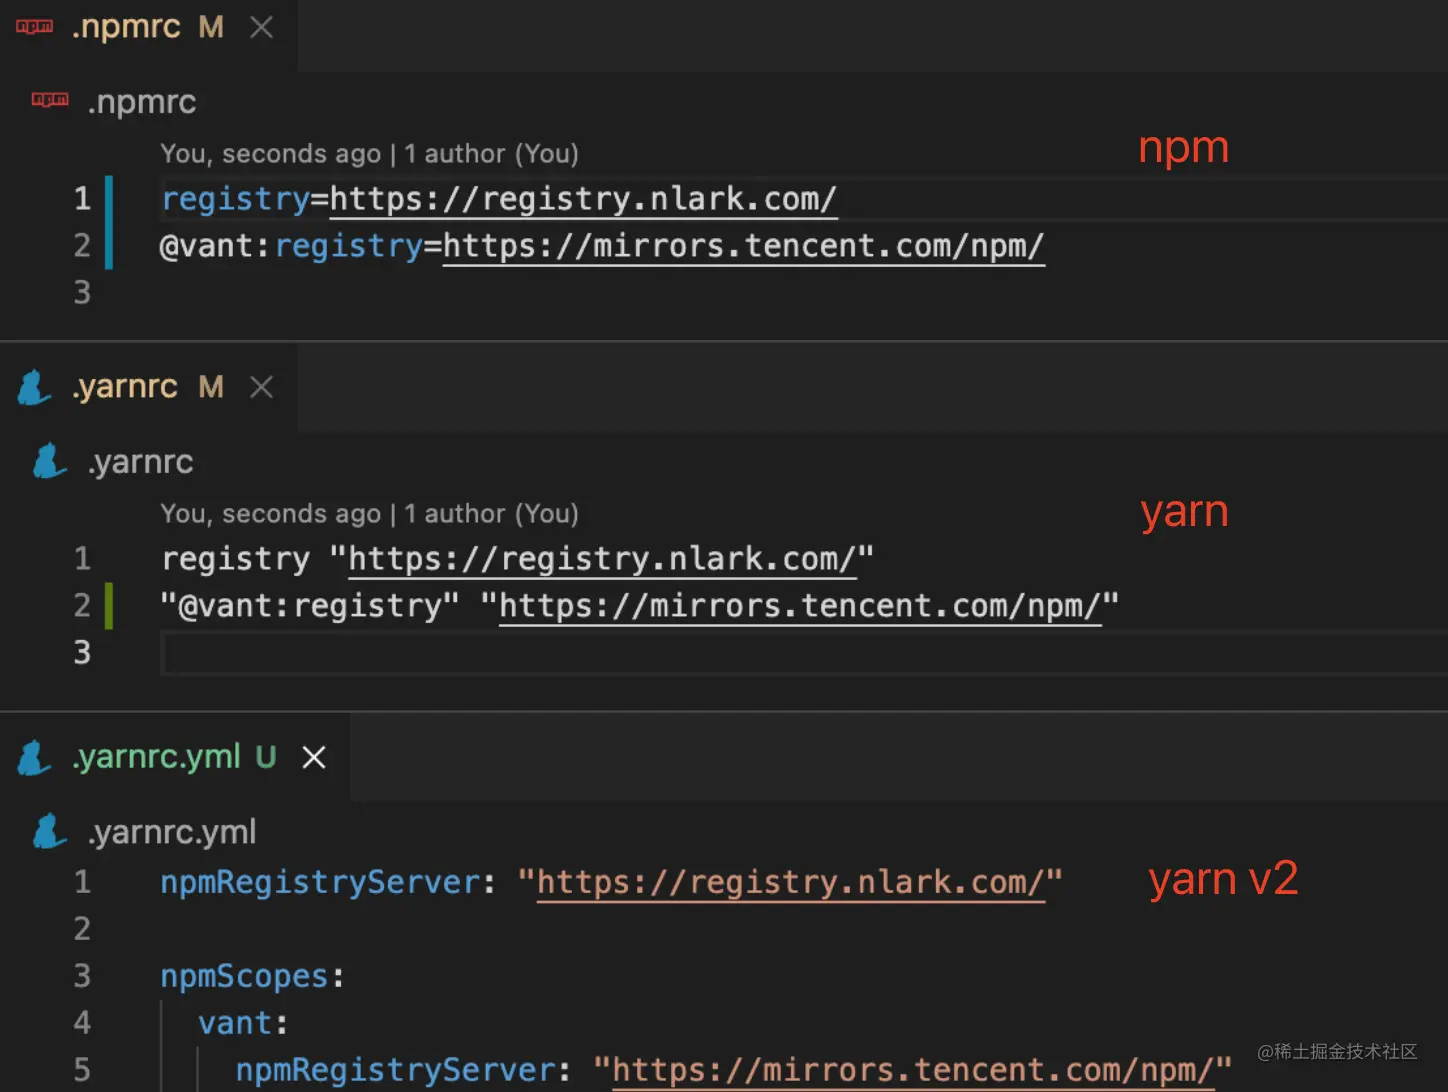Click '"@vant:registry"' in .yarnrc

(x=310, y=606)
